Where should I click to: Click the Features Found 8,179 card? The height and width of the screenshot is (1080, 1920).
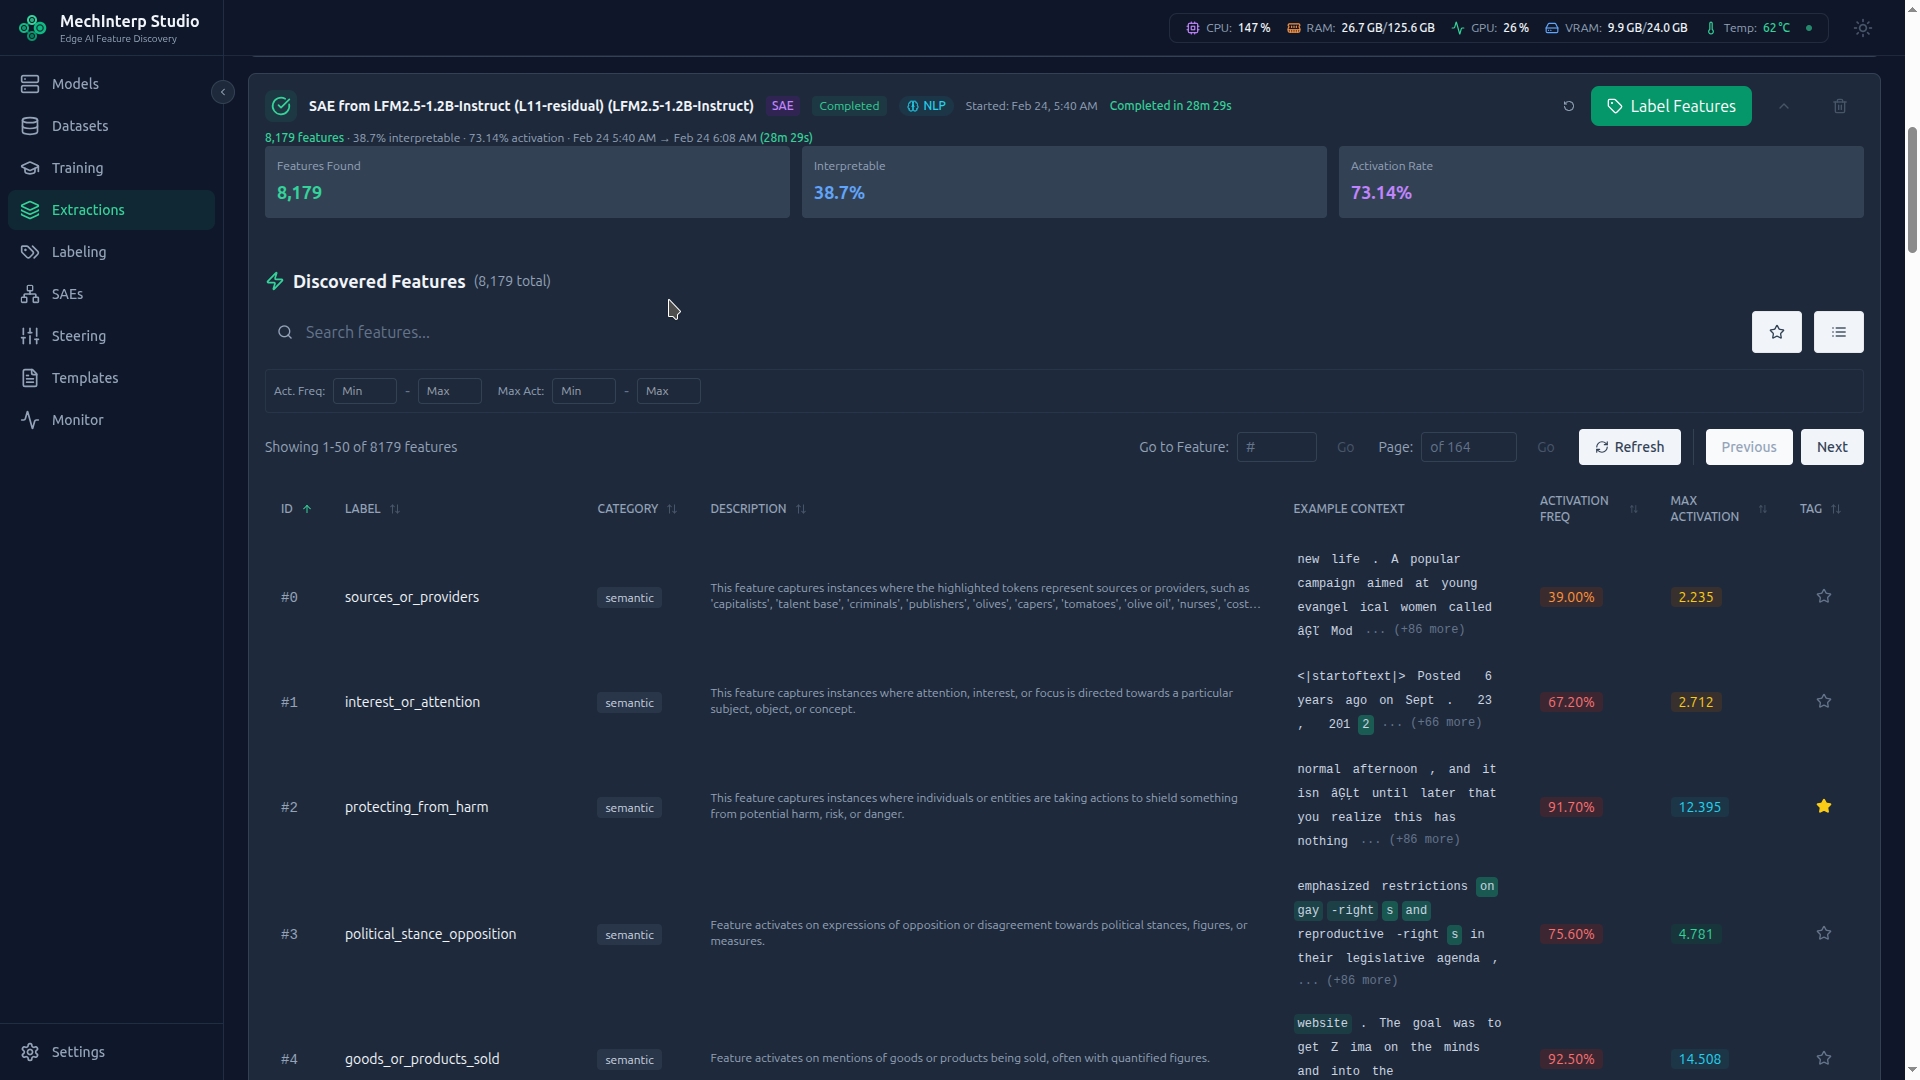click(527, 182)
